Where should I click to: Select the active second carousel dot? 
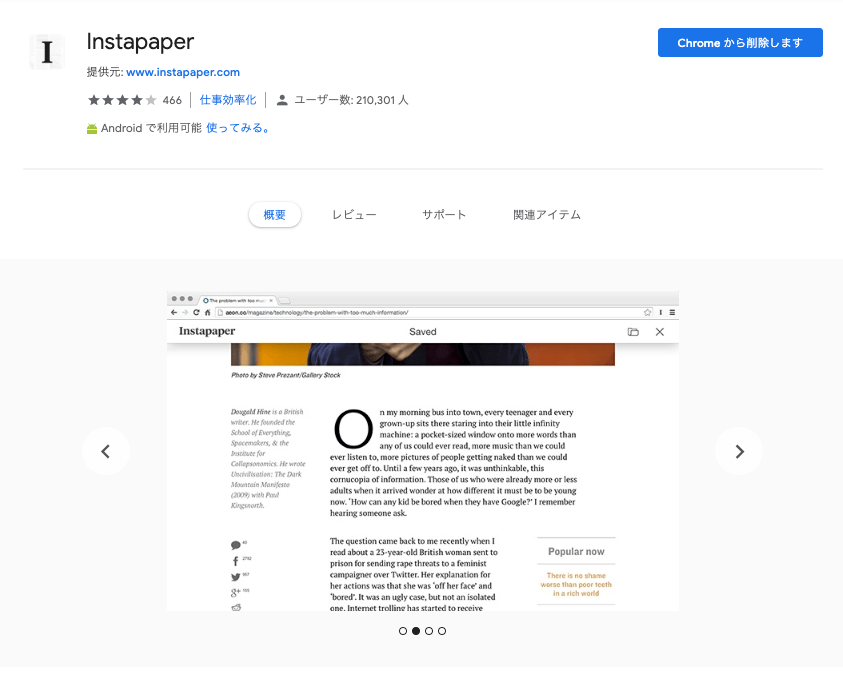coord(416,631)
